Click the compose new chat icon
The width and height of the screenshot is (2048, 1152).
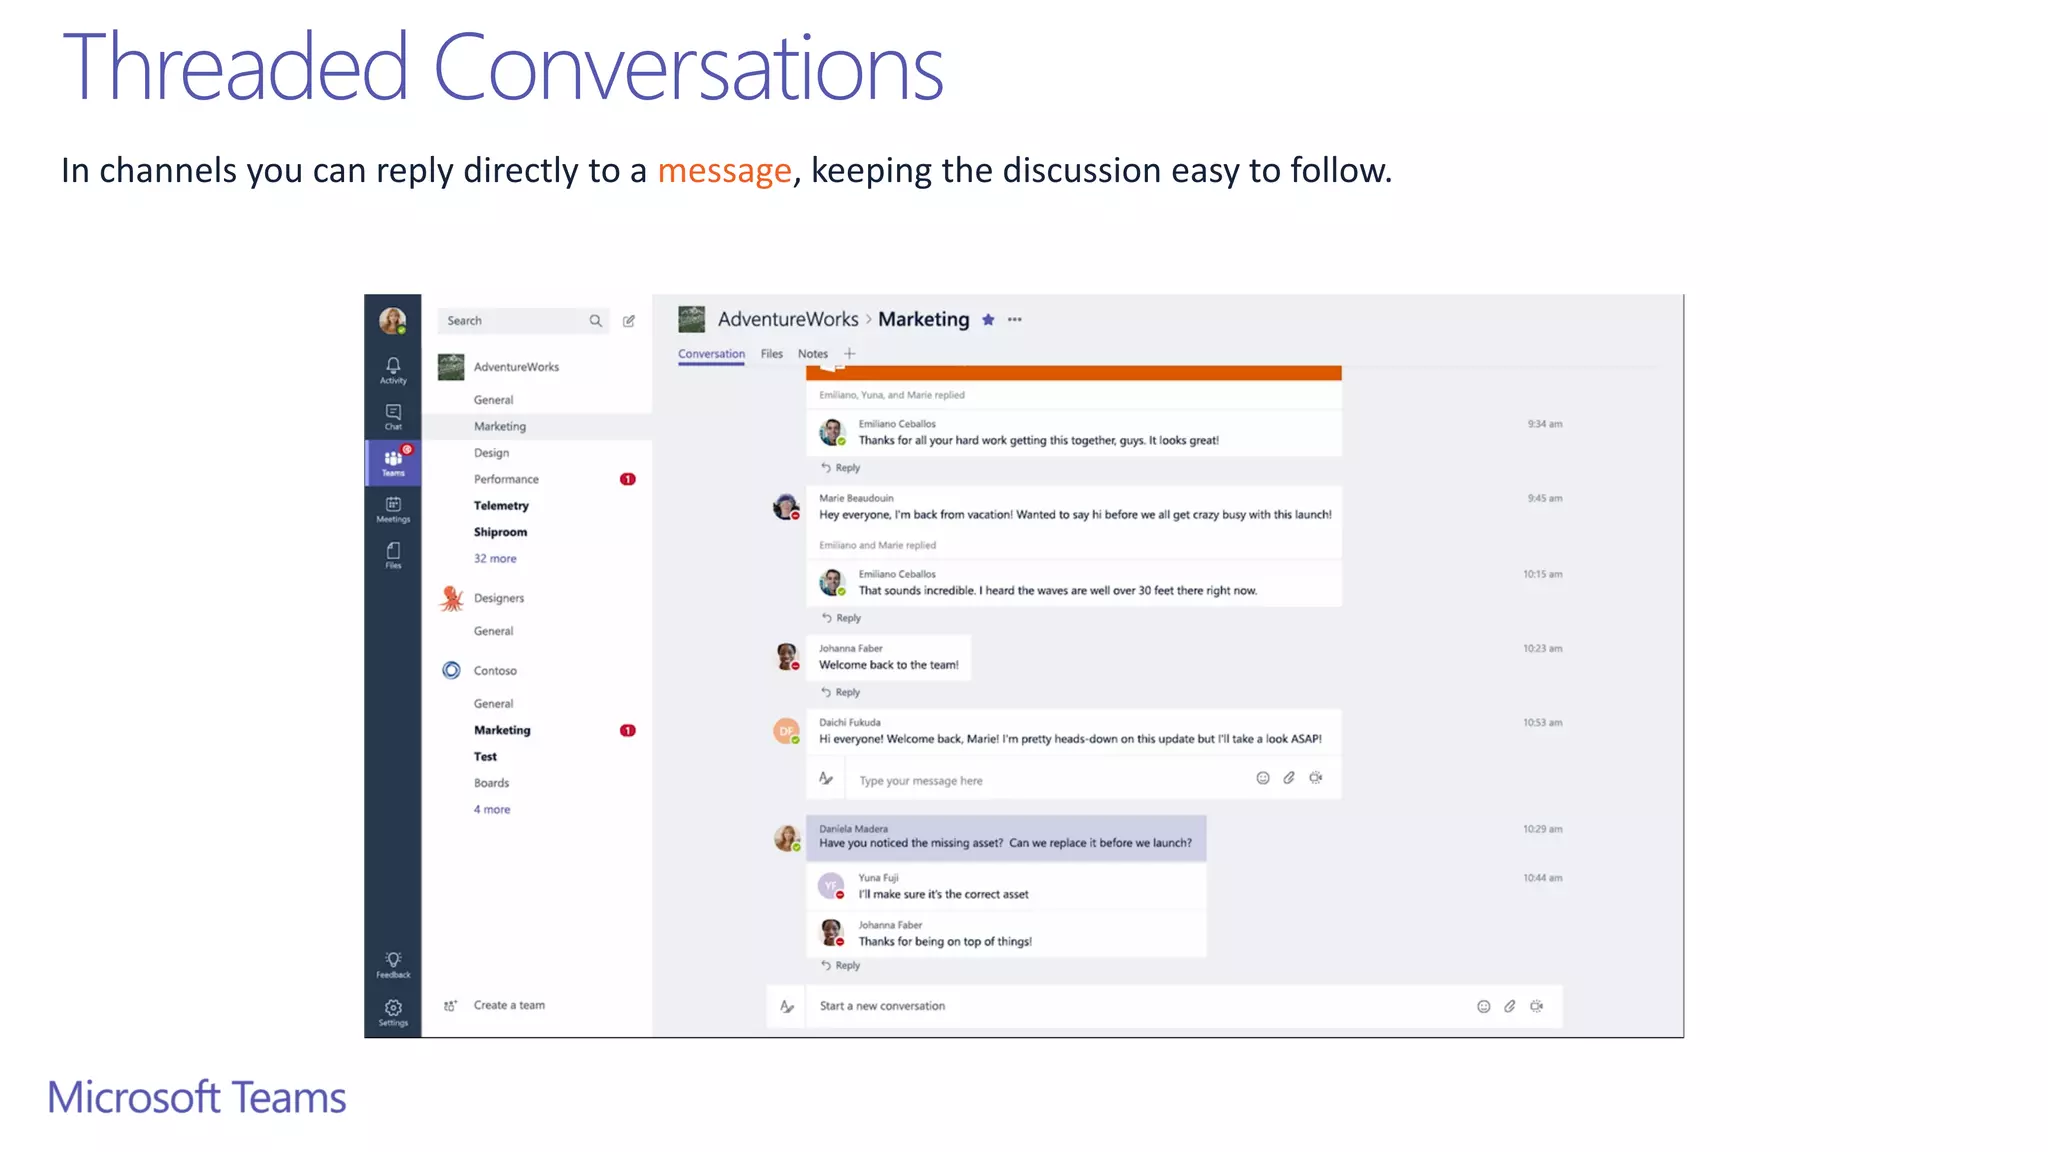[x=629, y=321]
